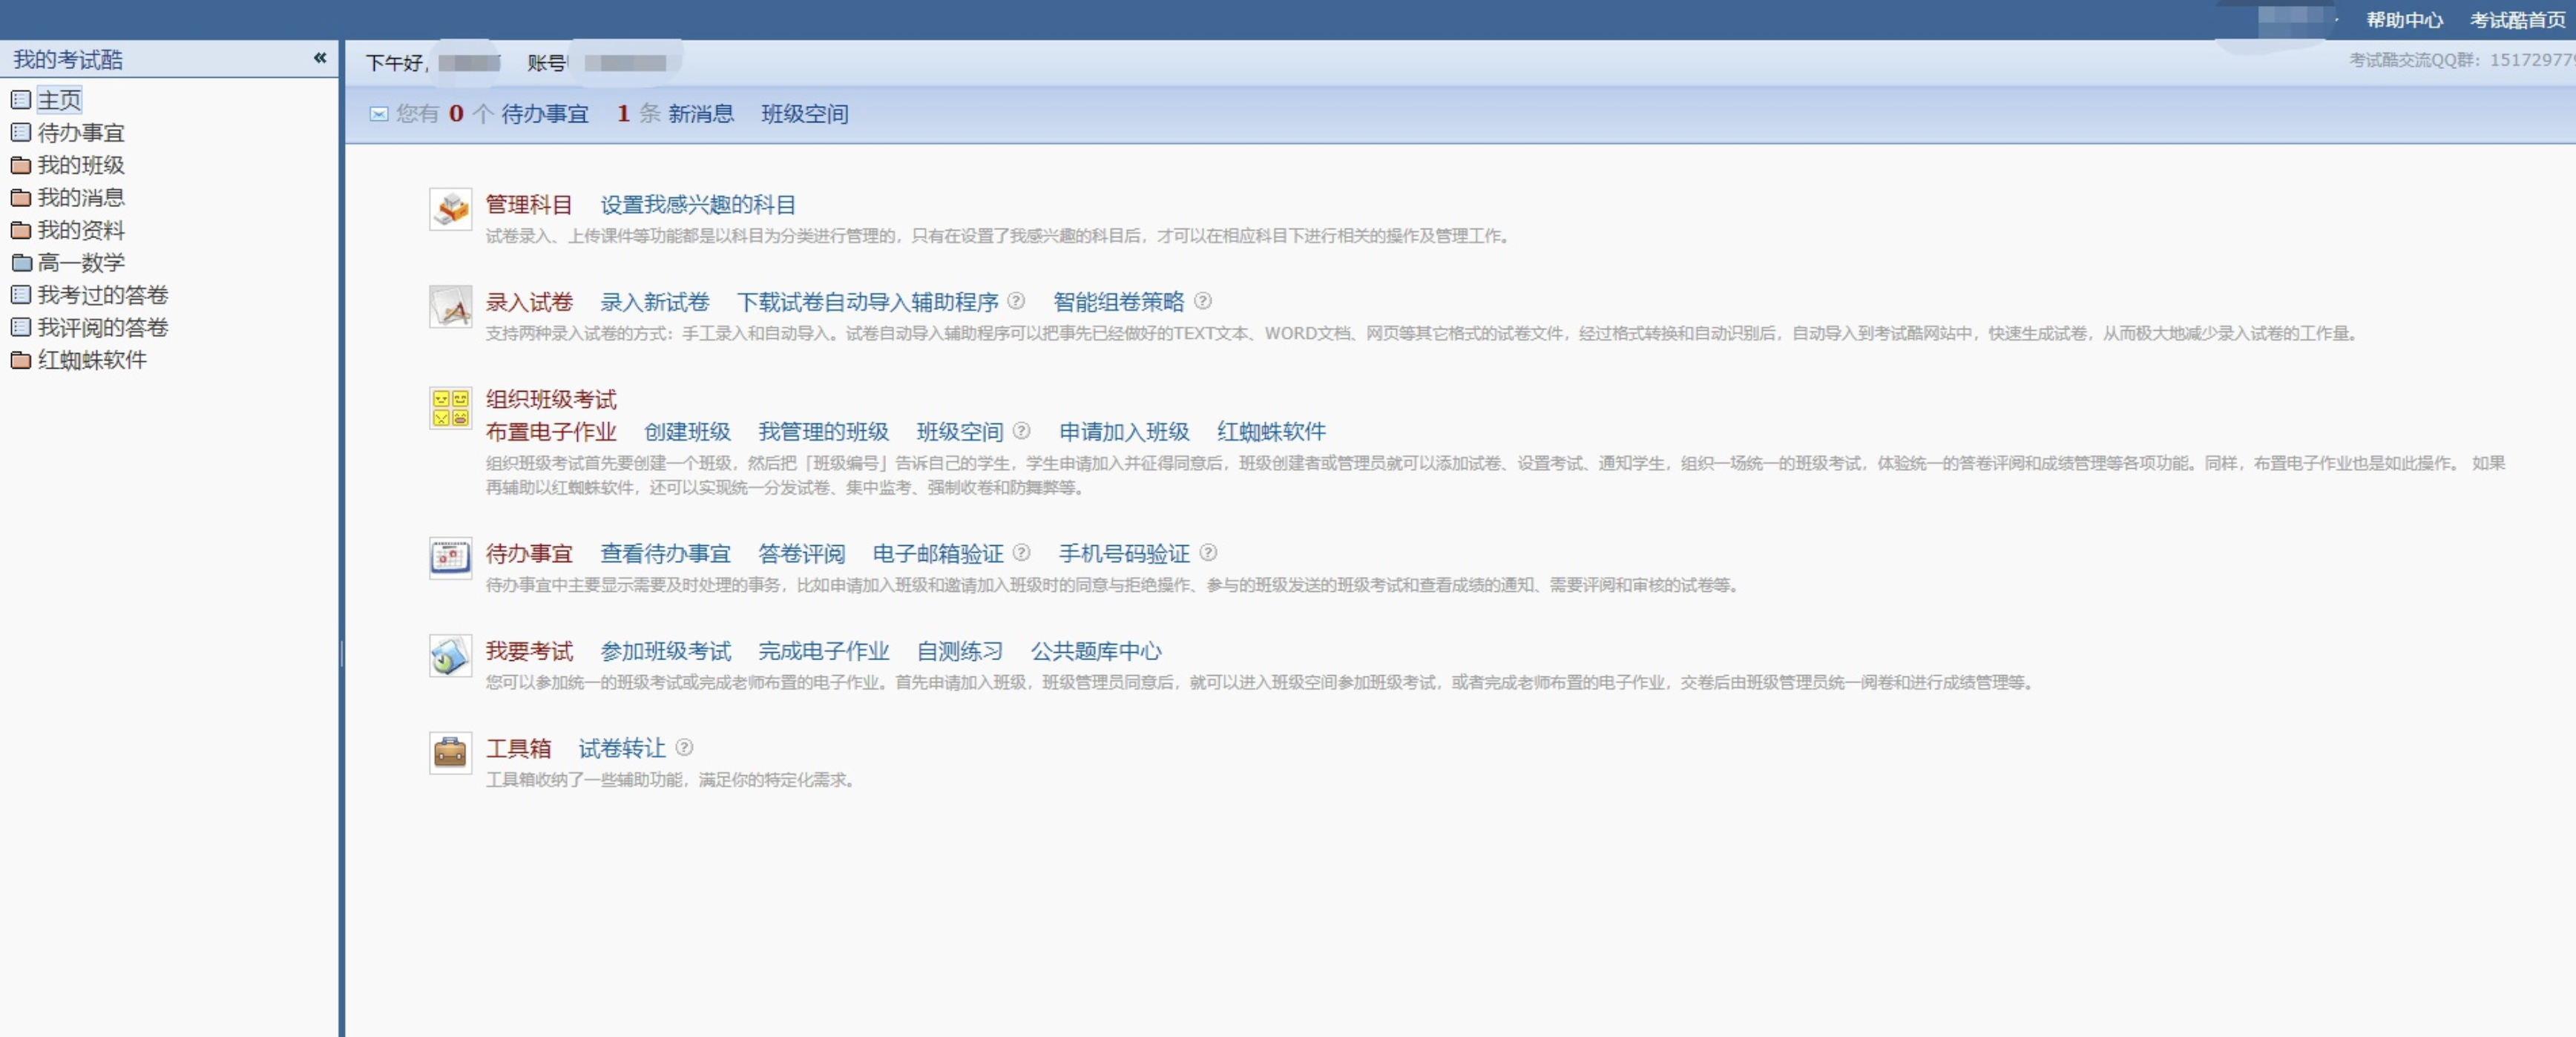Screen dimensions: 2576x1037
Task: Click the 组织班级考试 section icon
Action: tap(451, 408)
